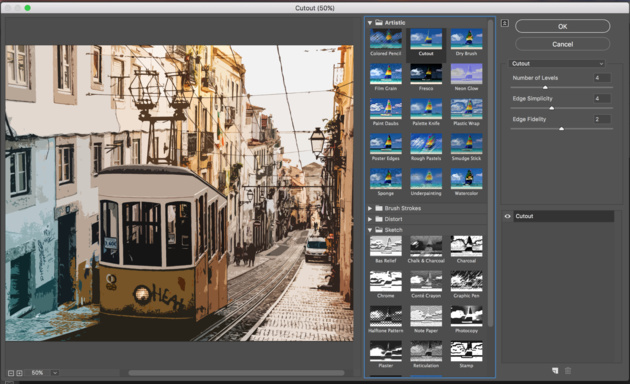Adjust the Edge Fidelity slider
Image resolution: width=630 pixels, height=384 pixels.
tap(561, 129)
